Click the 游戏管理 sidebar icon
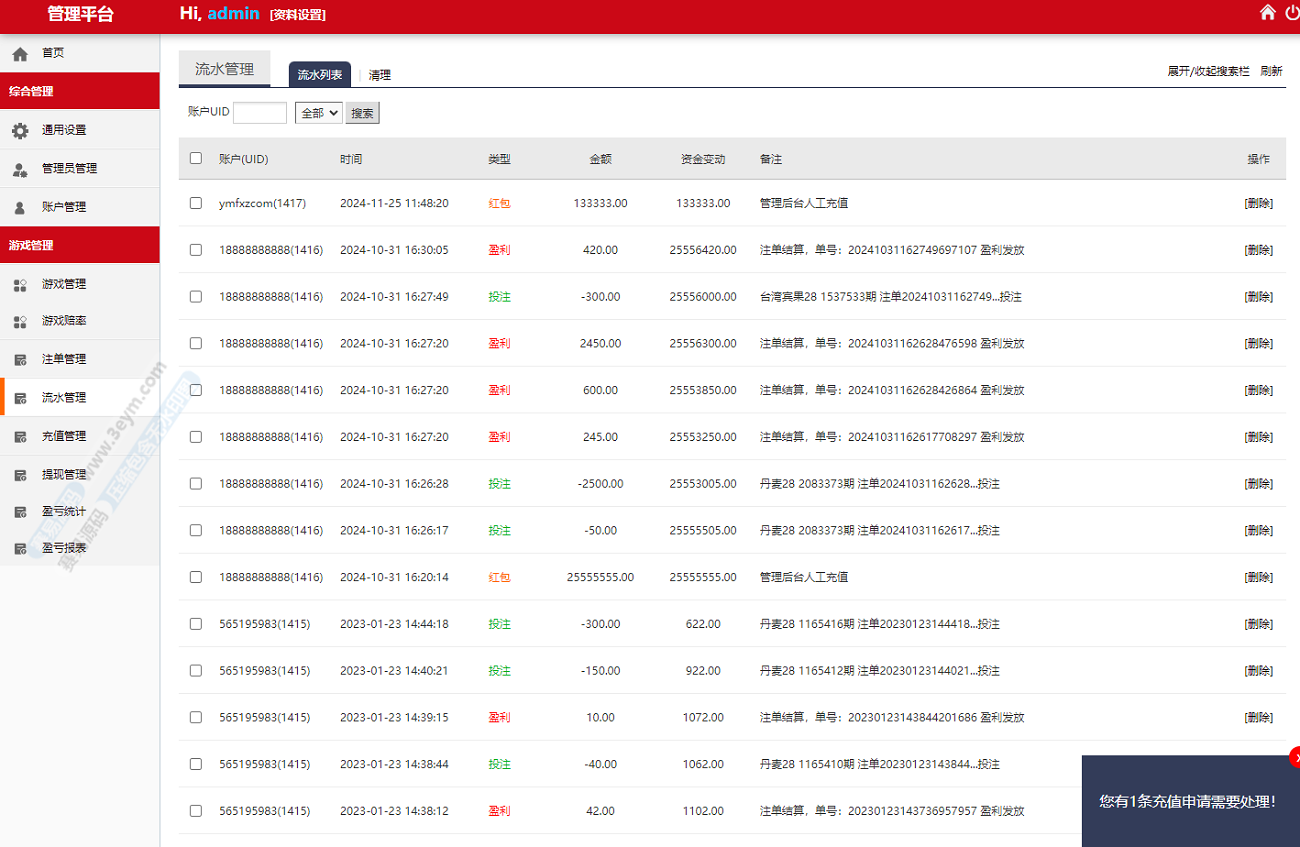This screenshot has width=1300, height=847. (x=20, y=285)
